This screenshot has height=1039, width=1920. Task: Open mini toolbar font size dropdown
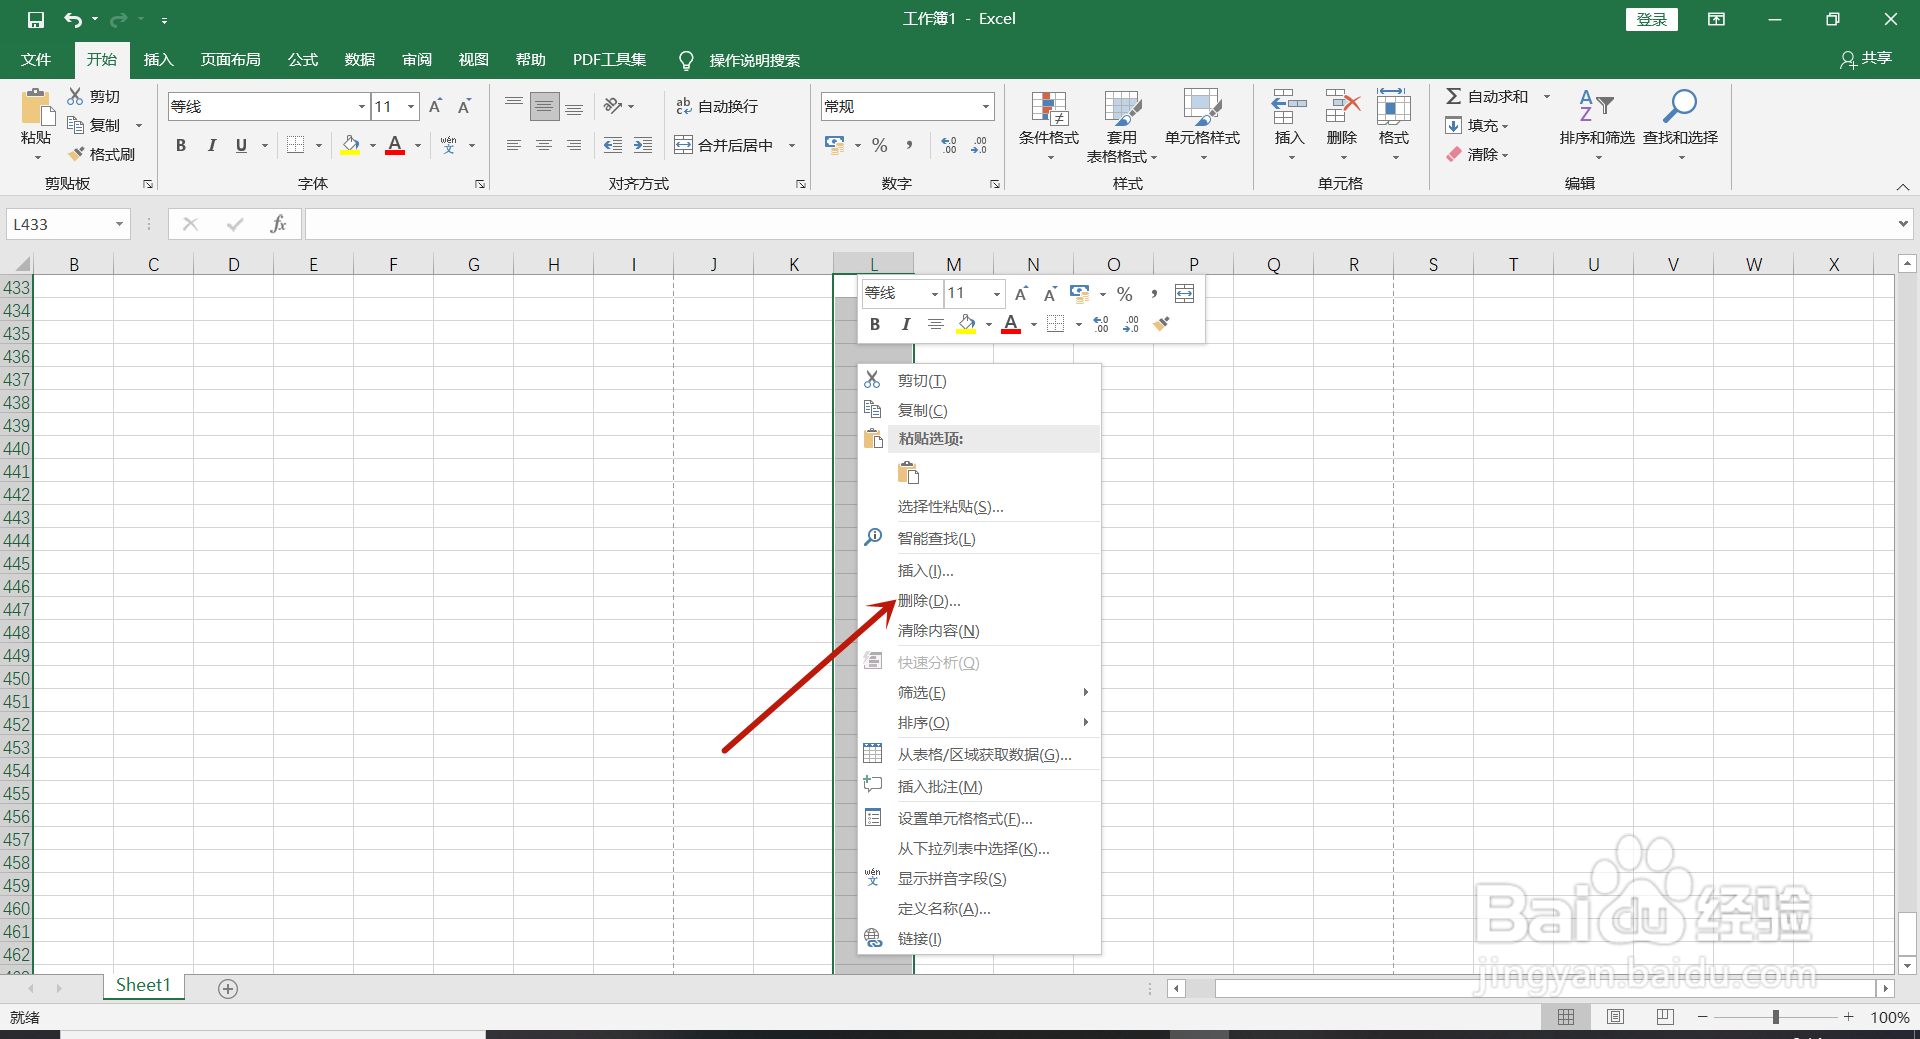coord(997,293)
